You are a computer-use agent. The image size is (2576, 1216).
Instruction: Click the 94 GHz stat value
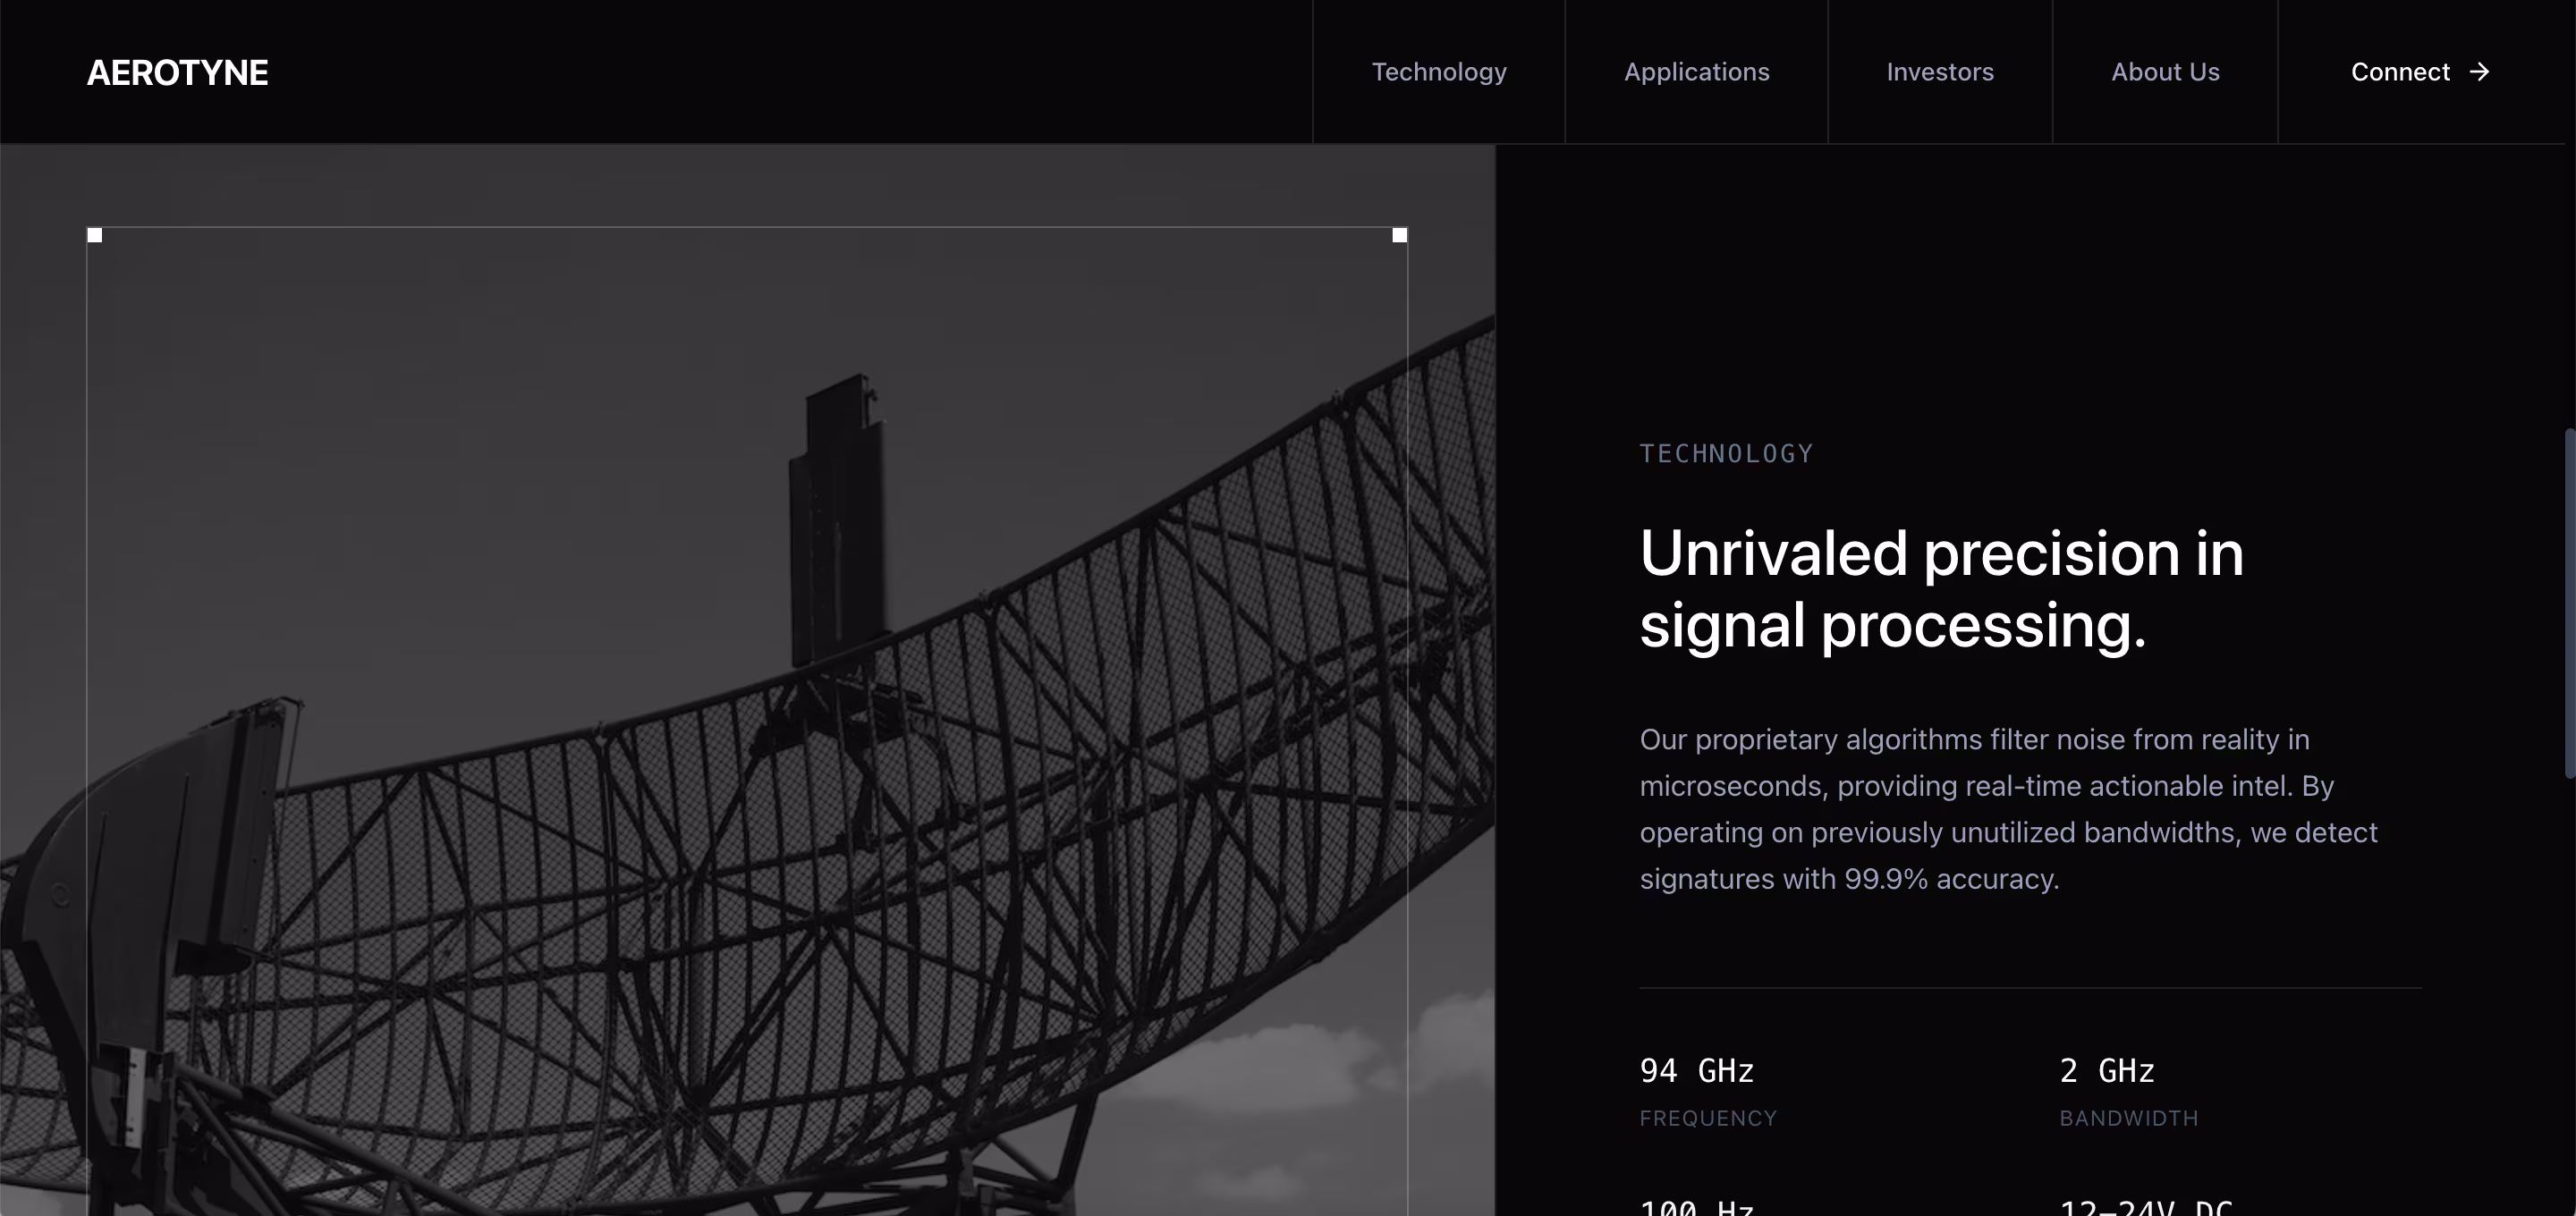(x=1696, y=1071)
